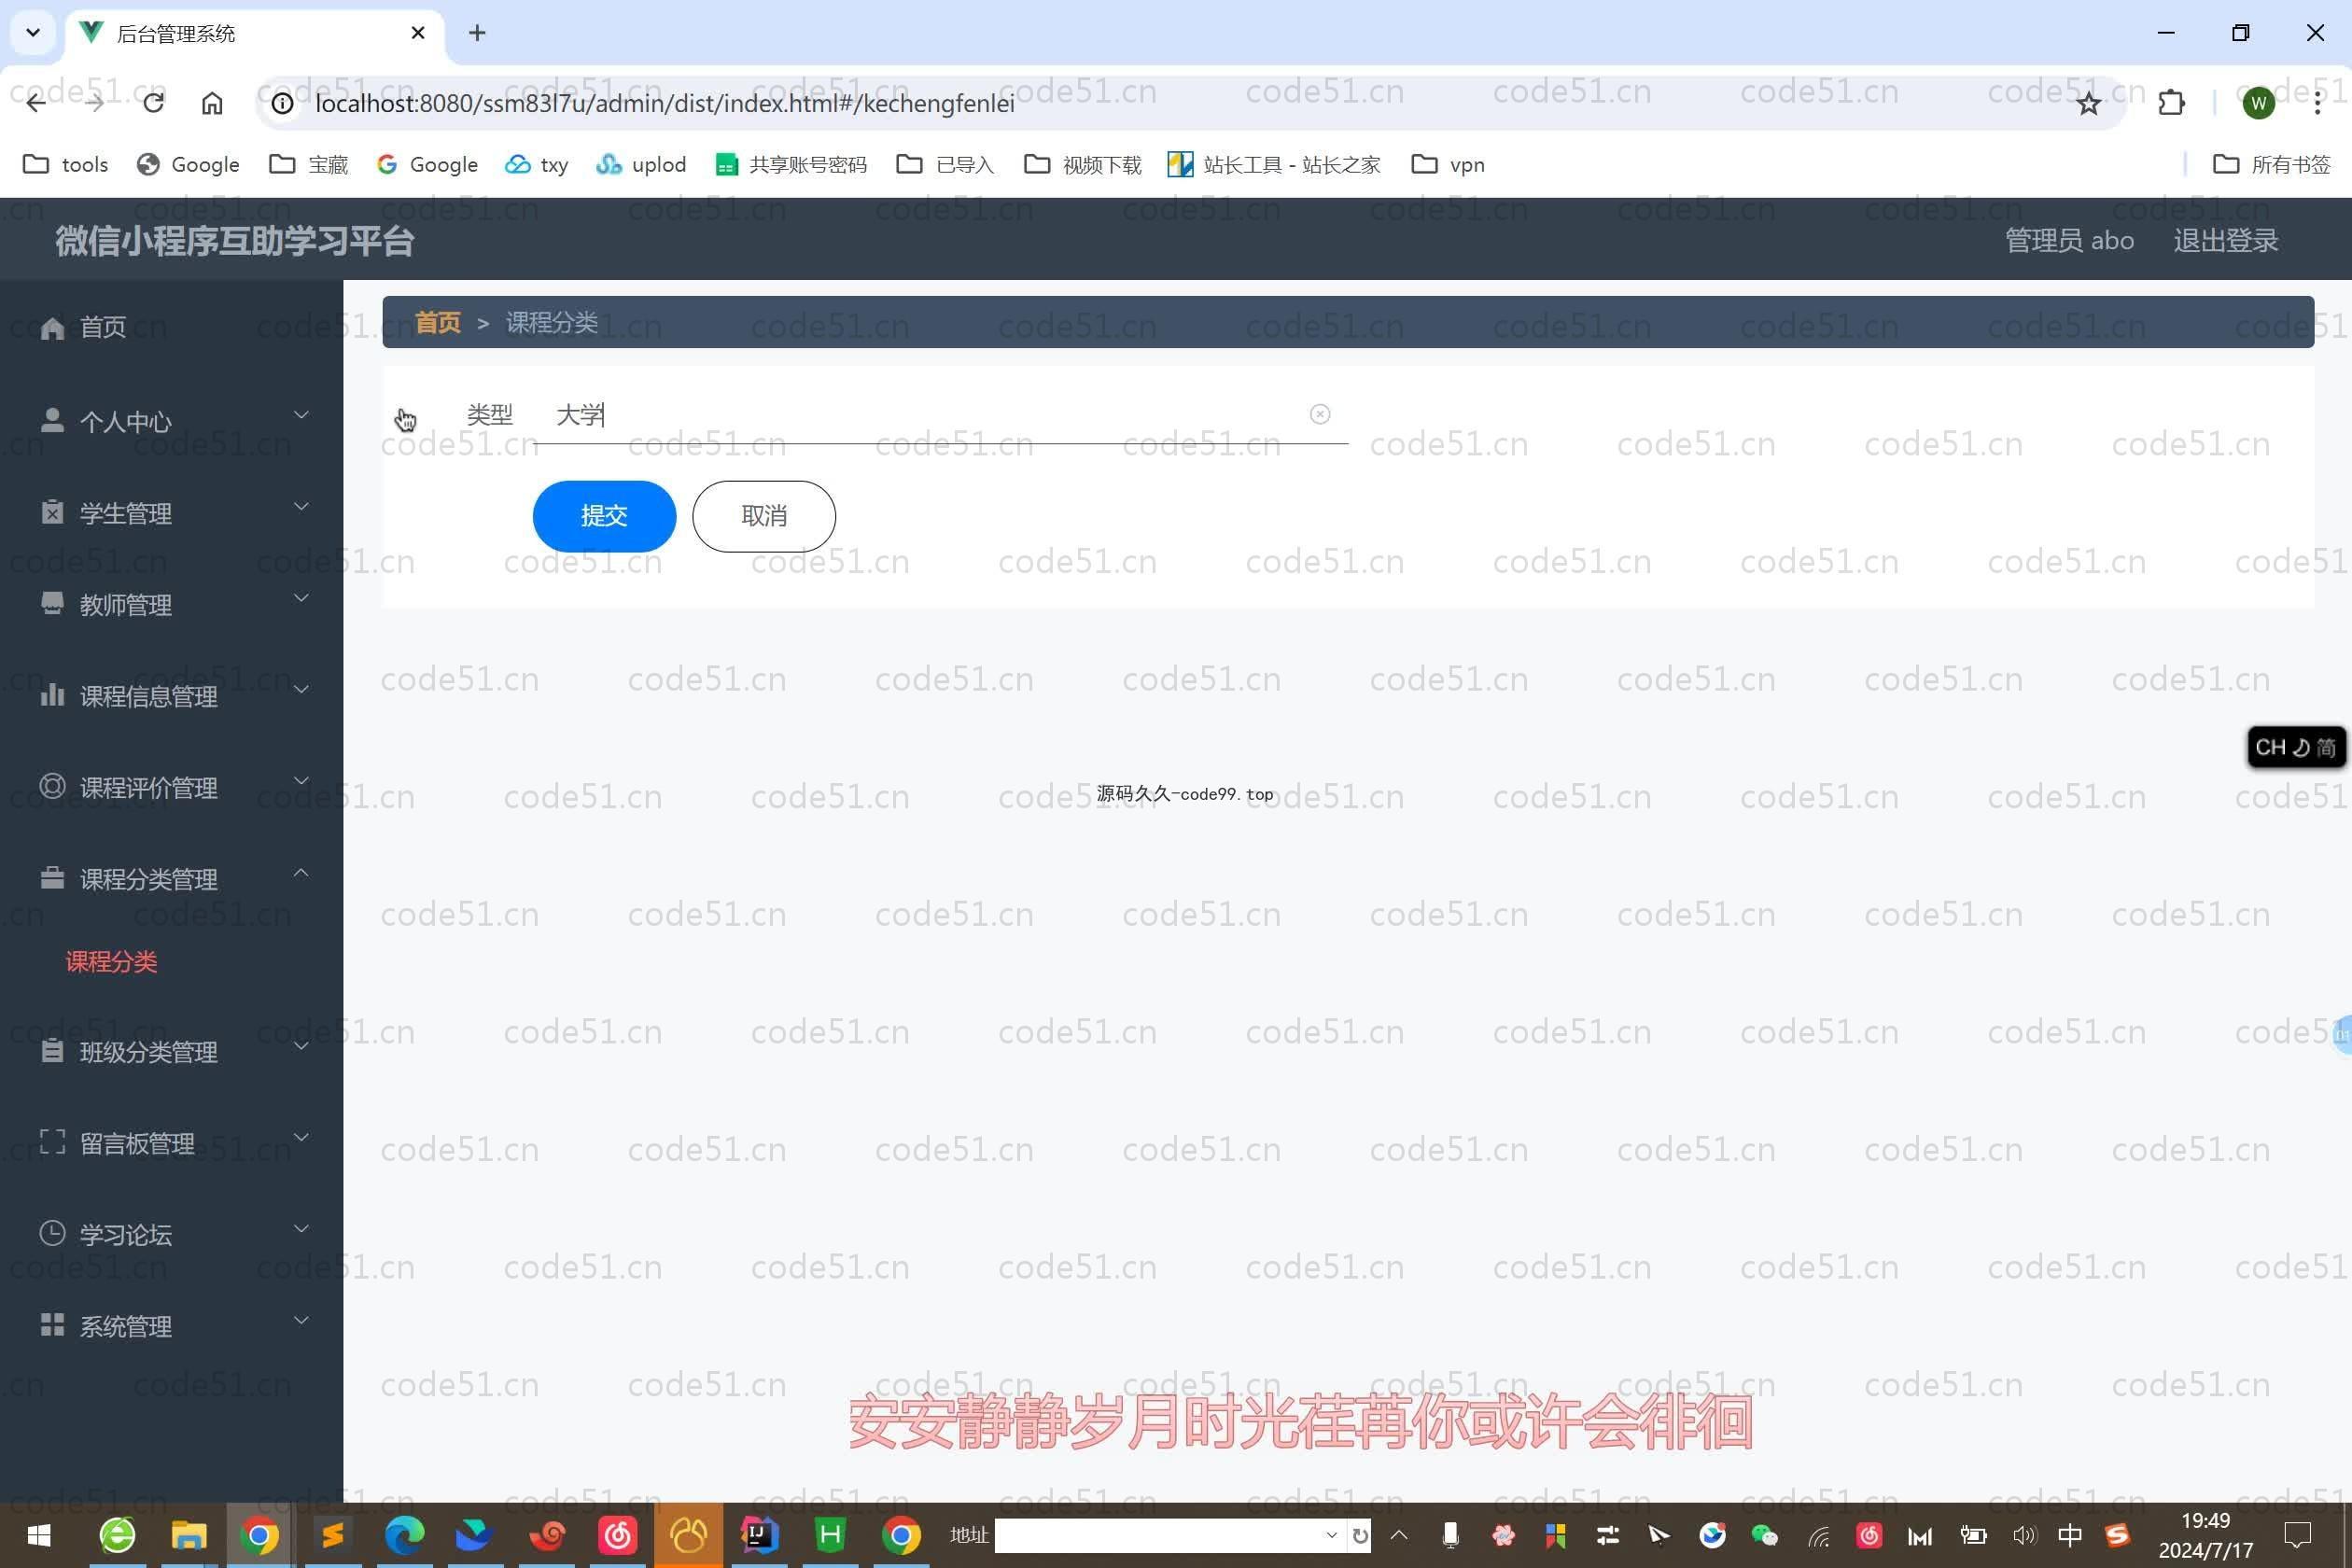The image size is (2352, 1568).
Task: Click the 学生管理 sidebar icon
Action: 52,512
